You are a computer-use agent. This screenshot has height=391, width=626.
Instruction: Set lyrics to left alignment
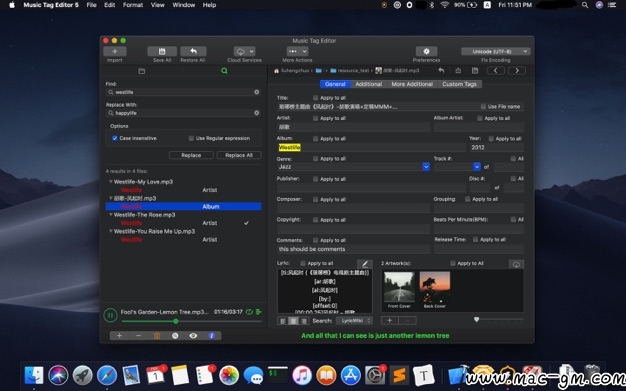tap(283, 321)
